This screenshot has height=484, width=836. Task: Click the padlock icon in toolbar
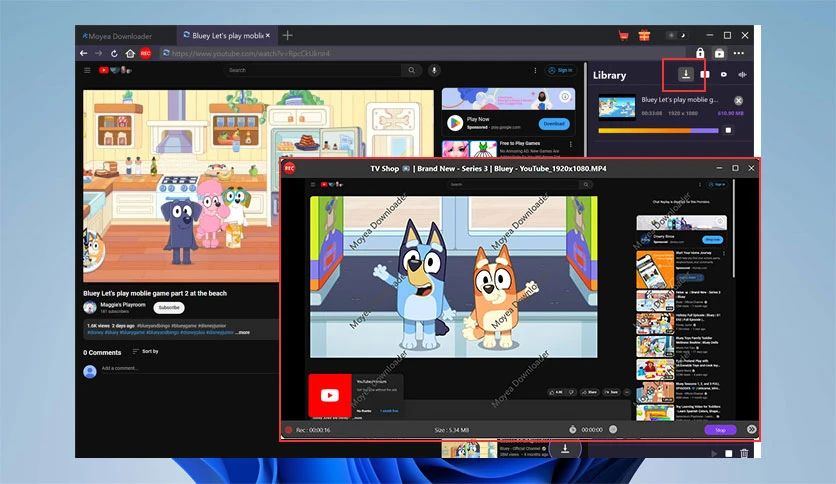700,53
